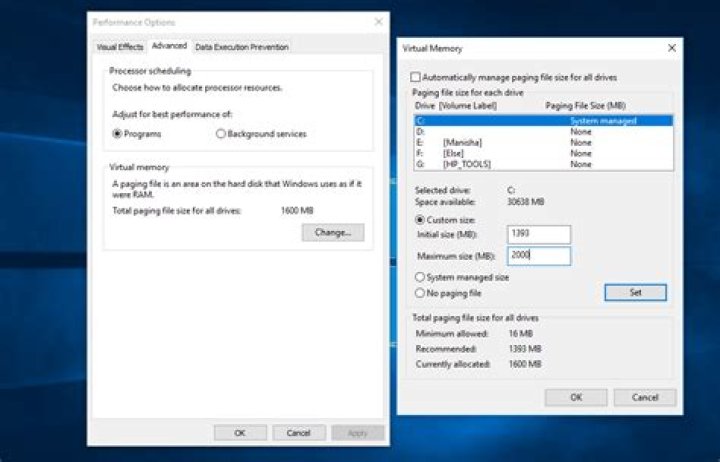Click the Set button
This screenshot has height=462, width=720.
636,293
